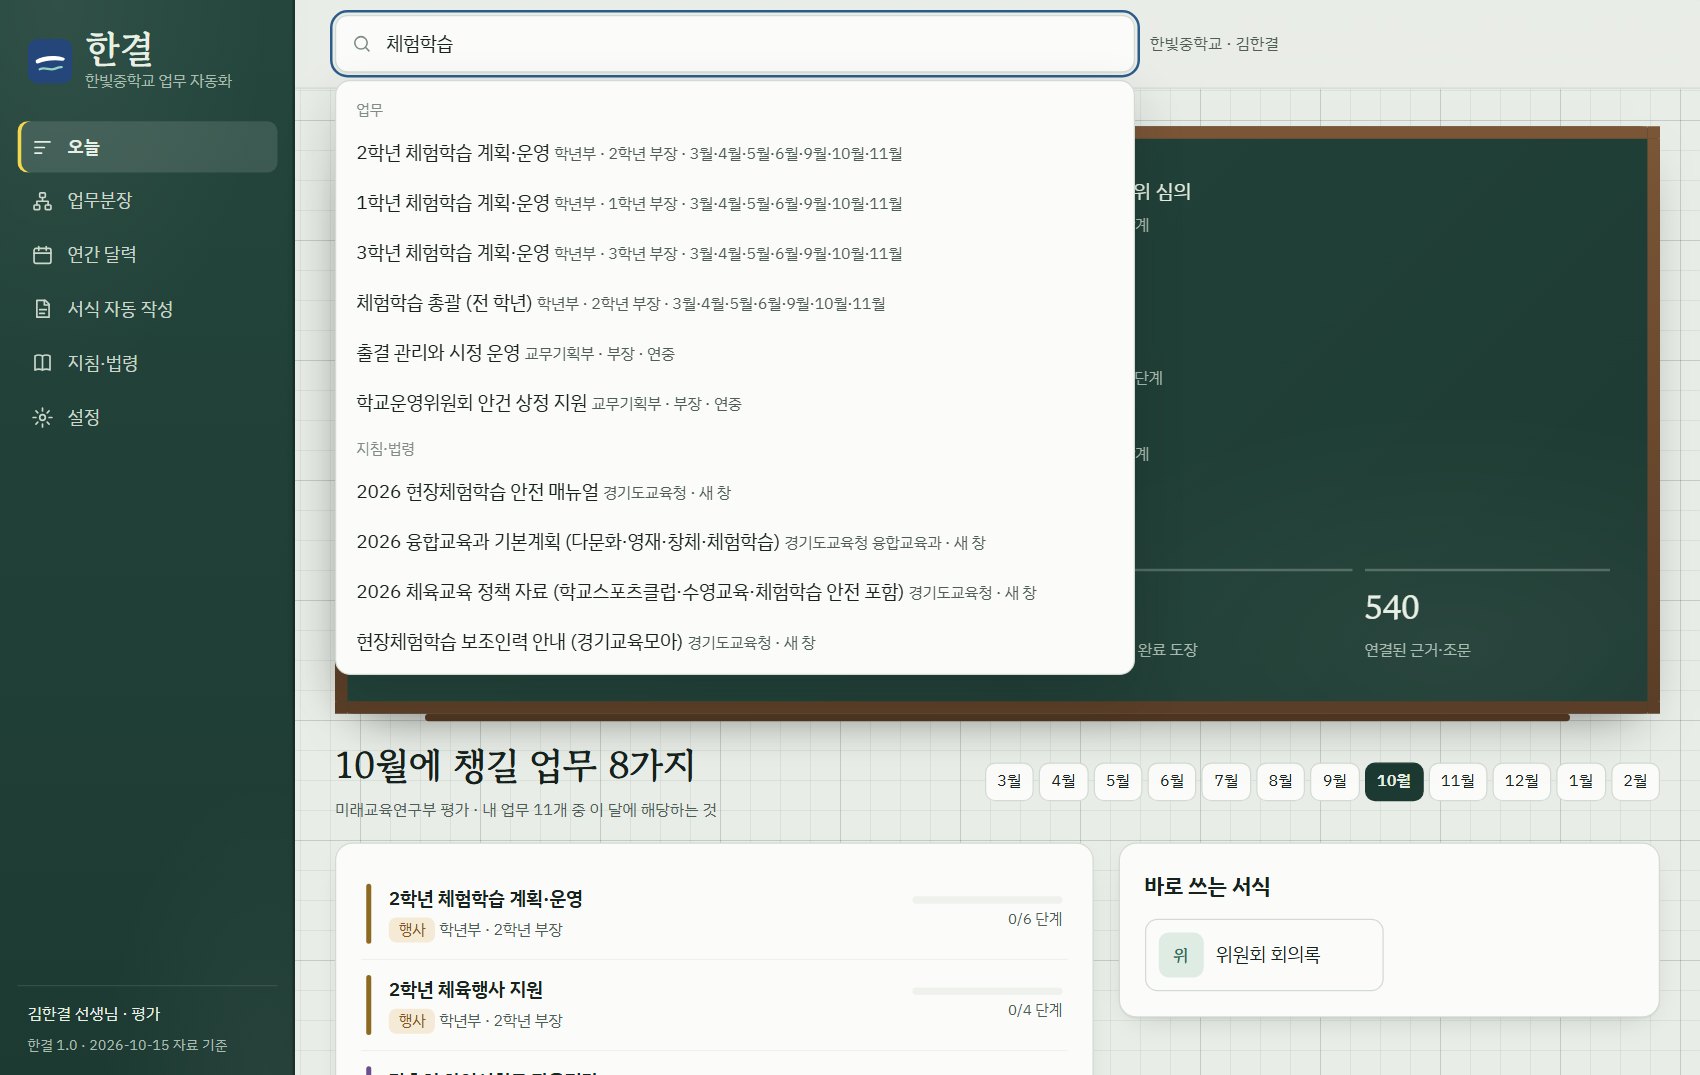Click the 설정 gear icon
The width and height of the screenshot is (1700, 1075).
click(x=42, y=417)
